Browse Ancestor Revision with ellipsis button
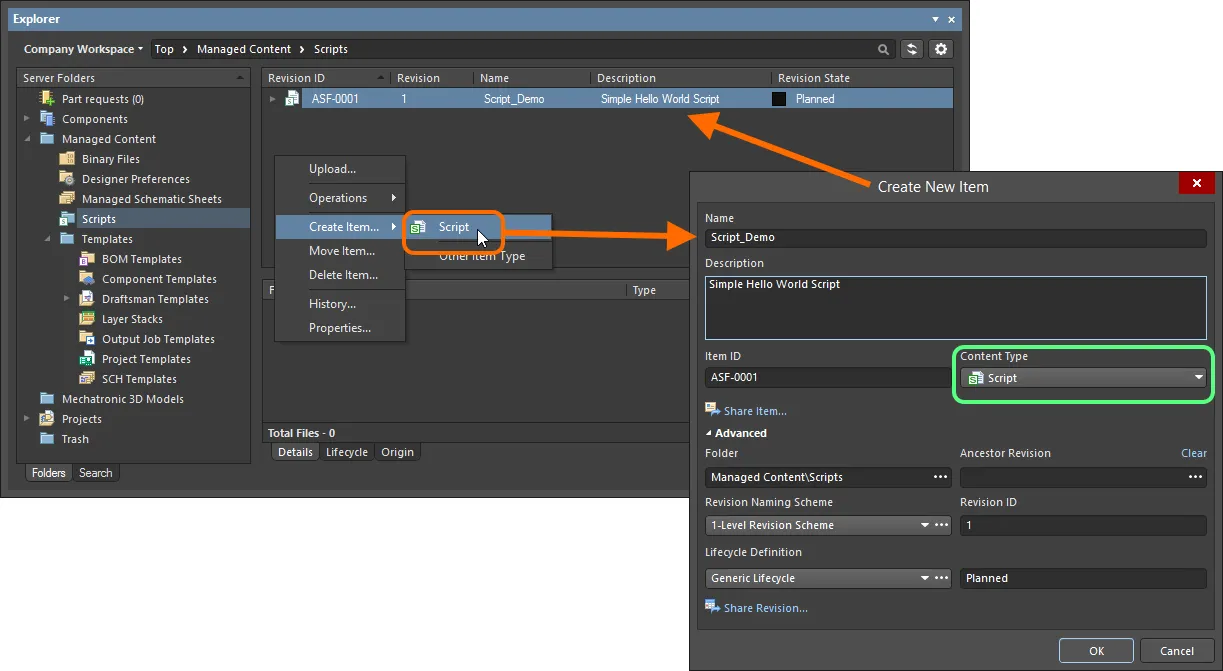Screen dimensions: 1223x671 [x=1196, y=477]
